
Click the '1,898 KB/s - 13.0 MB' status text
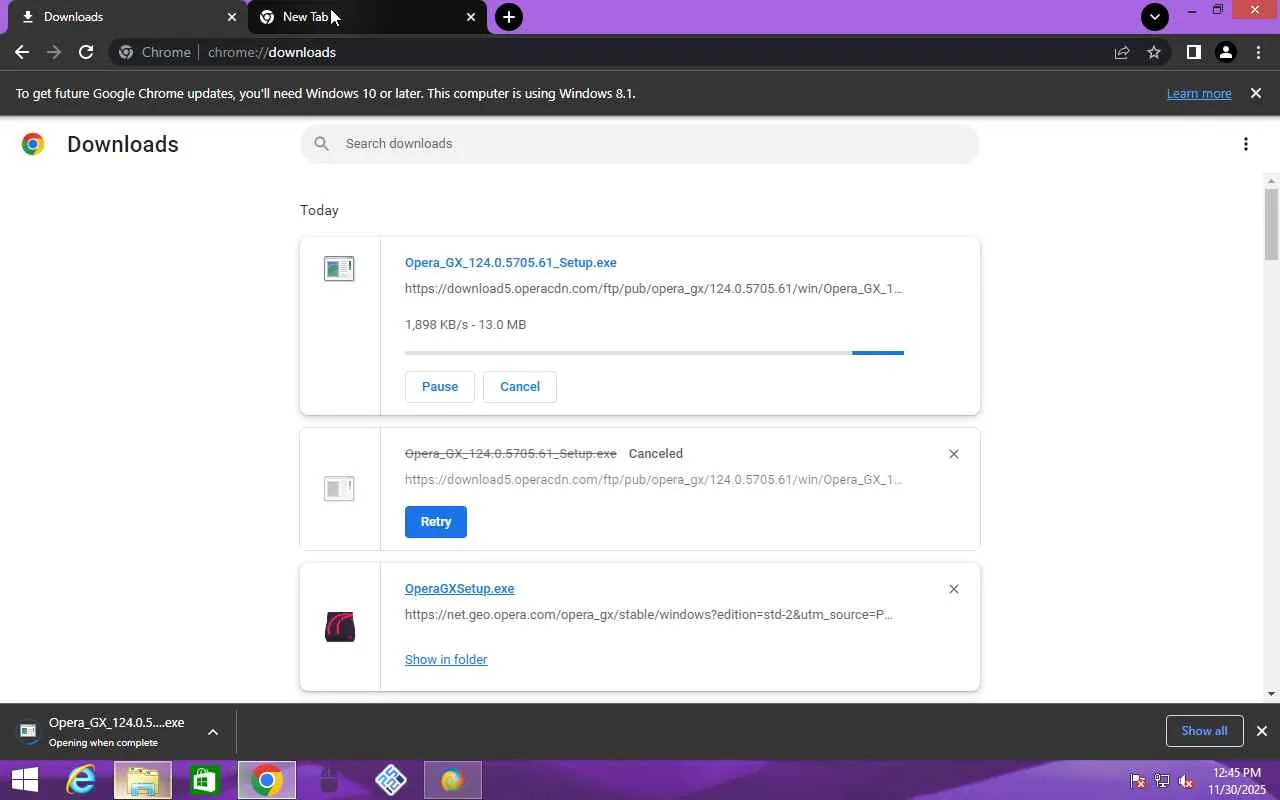point(465,325)
